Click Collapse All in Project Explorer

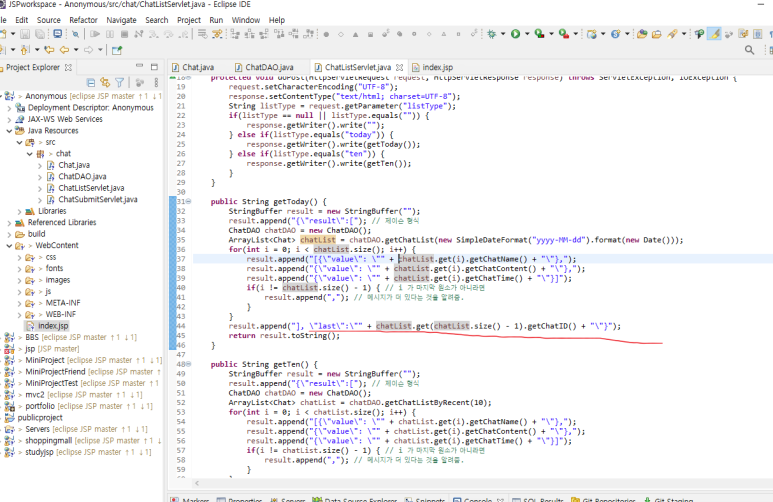coord(91,82)
